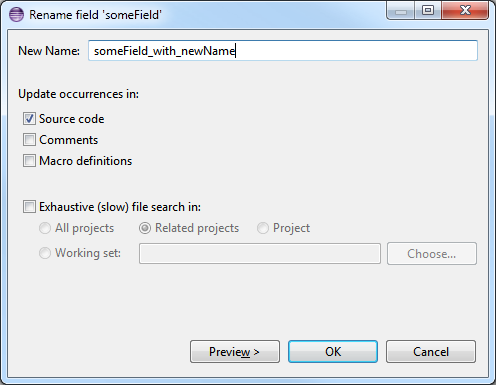Click the Preview > button

[x=235, y=352]
